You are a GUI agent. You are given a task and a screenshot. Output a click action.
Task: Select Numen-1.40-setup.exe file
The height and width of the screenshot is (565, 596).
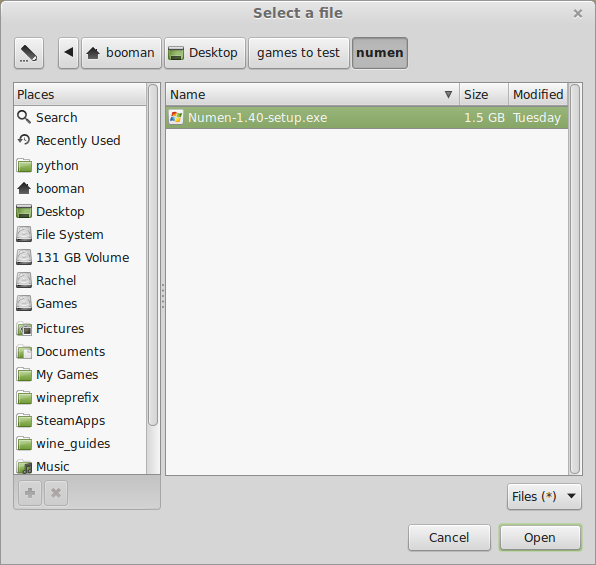tap(367, 117)
